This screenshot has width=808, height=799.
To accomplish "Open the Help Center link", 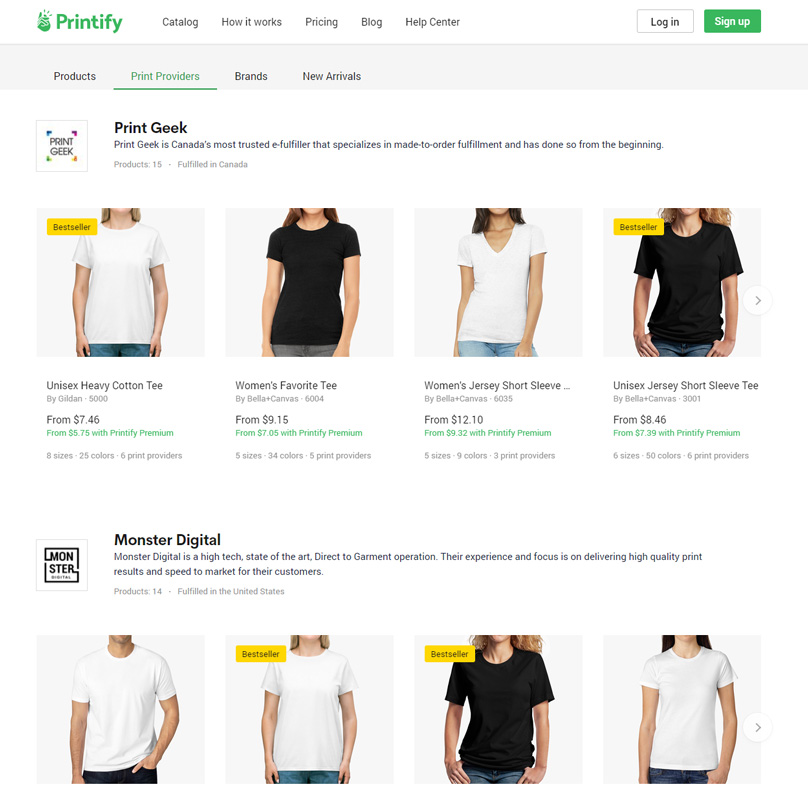I will click(x=432, y=22).
